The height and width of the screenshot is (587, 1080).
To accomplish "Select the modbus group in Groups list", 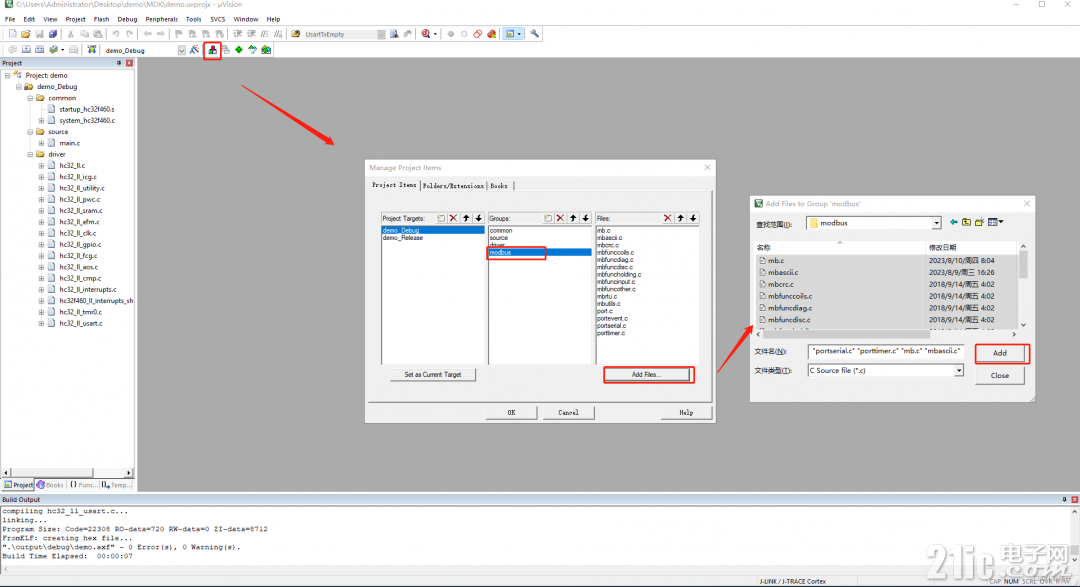I will (539, 253).
